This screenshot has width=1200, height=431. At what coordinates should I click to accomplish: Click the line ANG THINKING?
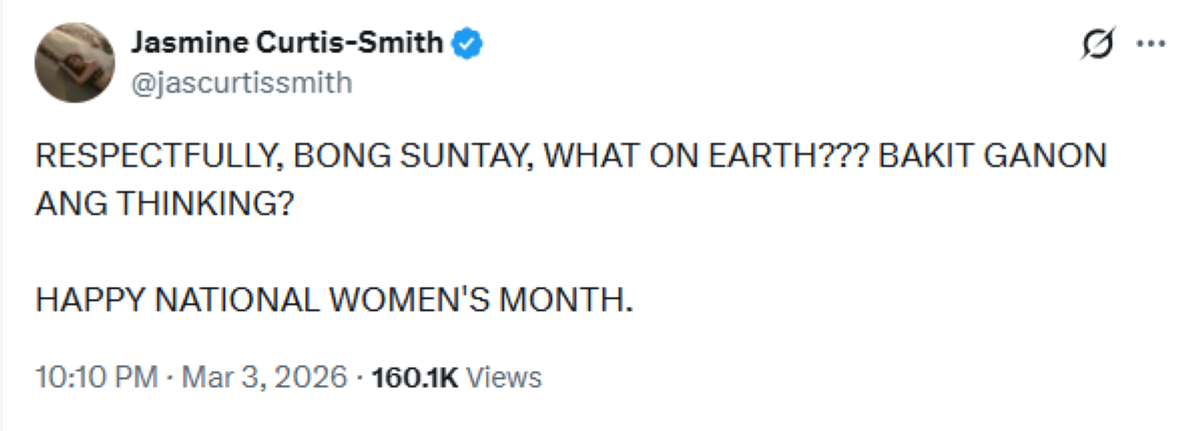164,201
